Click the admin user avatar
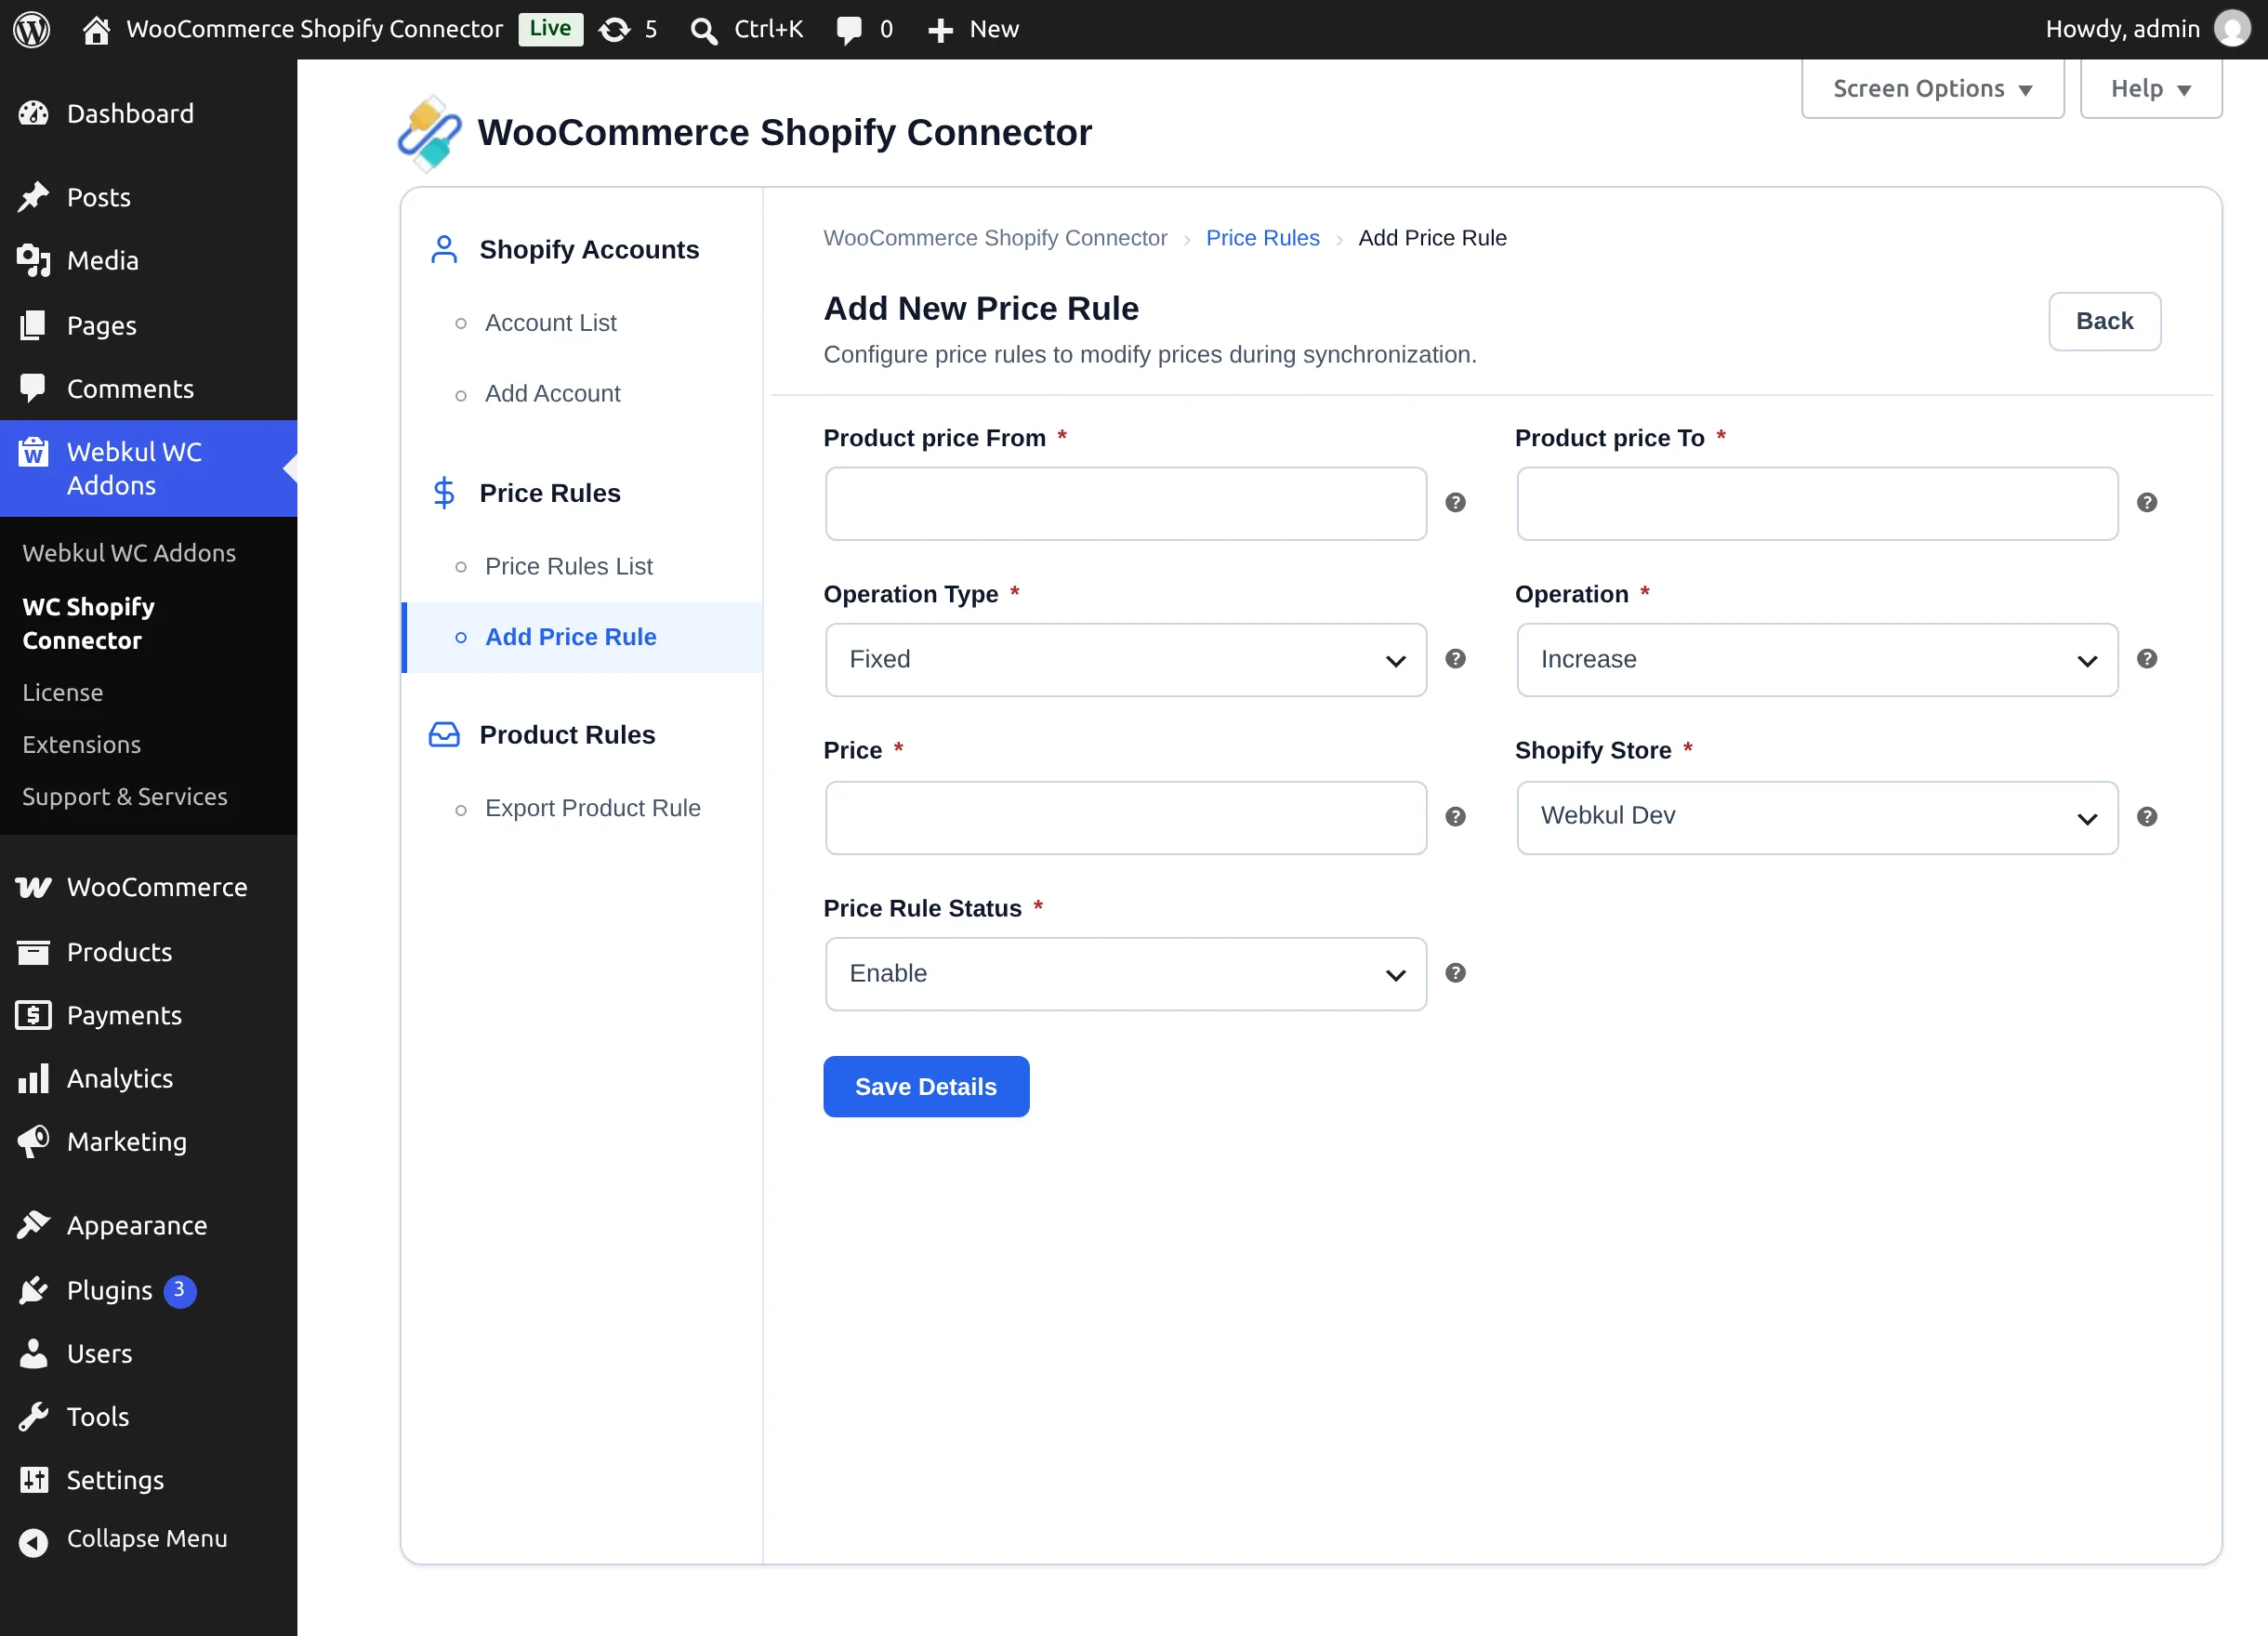Screen dimensions: 2268x1636 click(2233, 29)
